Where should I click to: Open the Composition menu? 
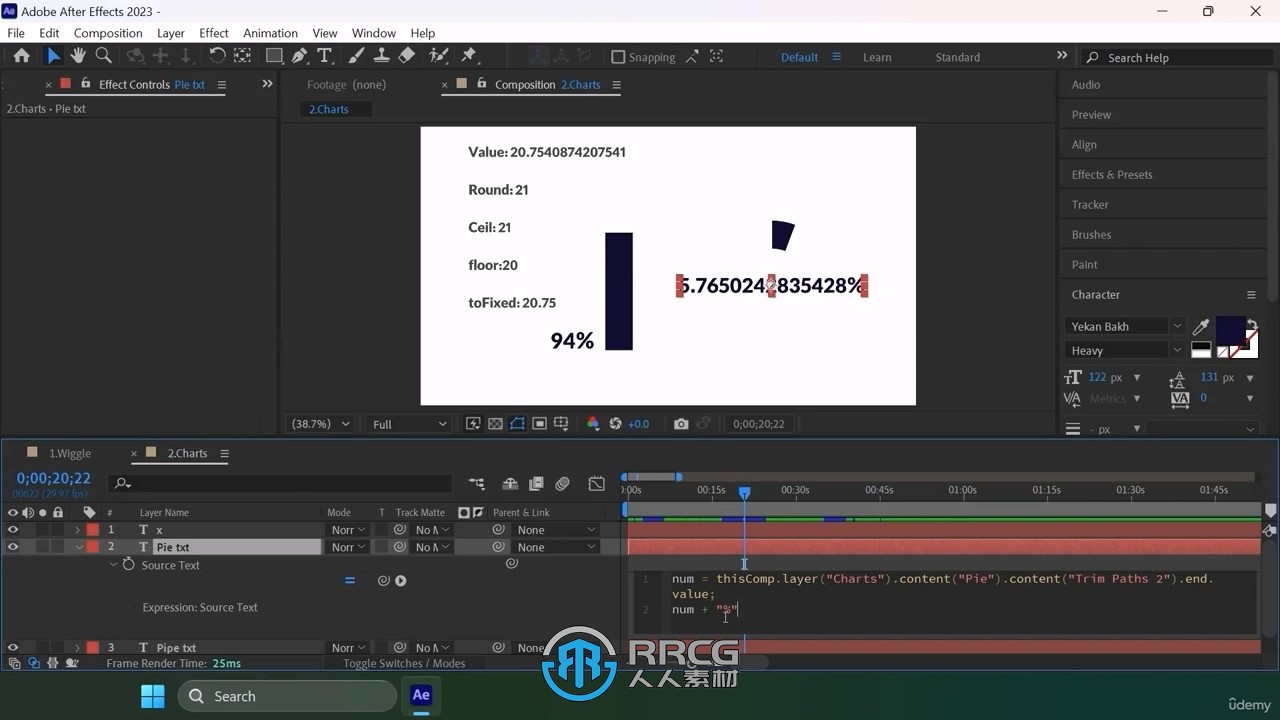click(108, 33)
